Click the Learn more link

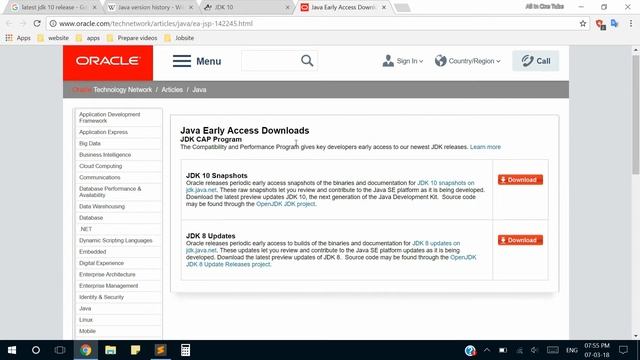pyautogui.click(x=485, y=147)
